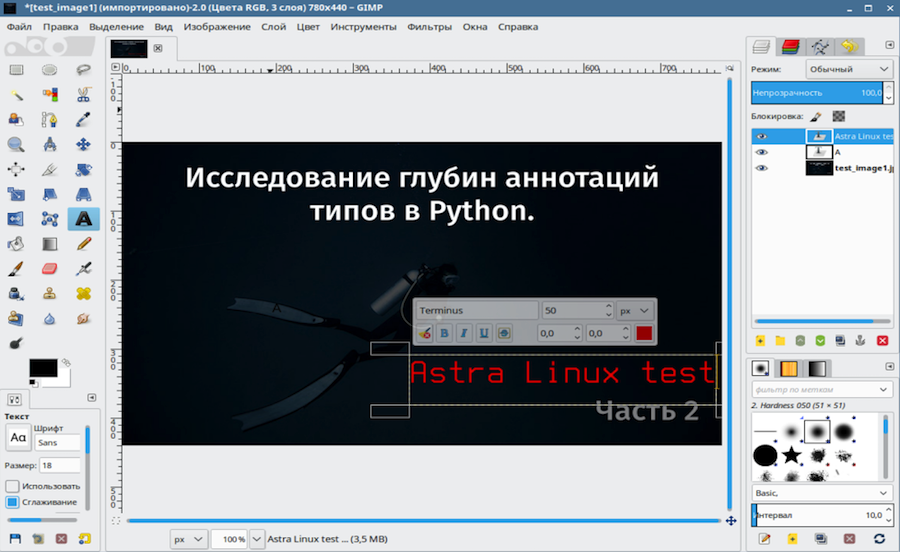Viewport: 900px width, 552px height.
Task: Toggle visibility of test_image1 layer
Action: (x=762, y=168)
